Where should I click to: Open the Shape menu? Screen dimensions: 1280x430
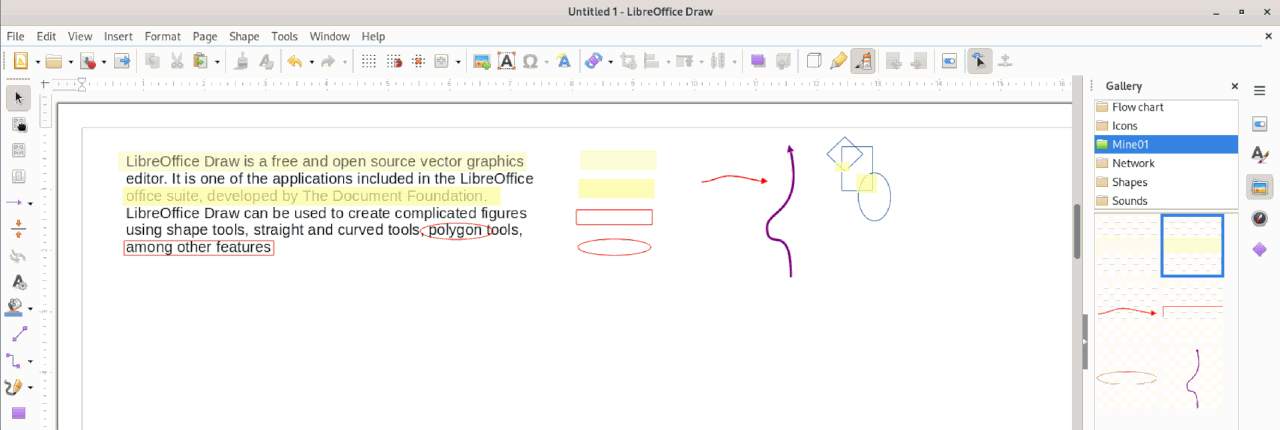(x=244, y=36)
